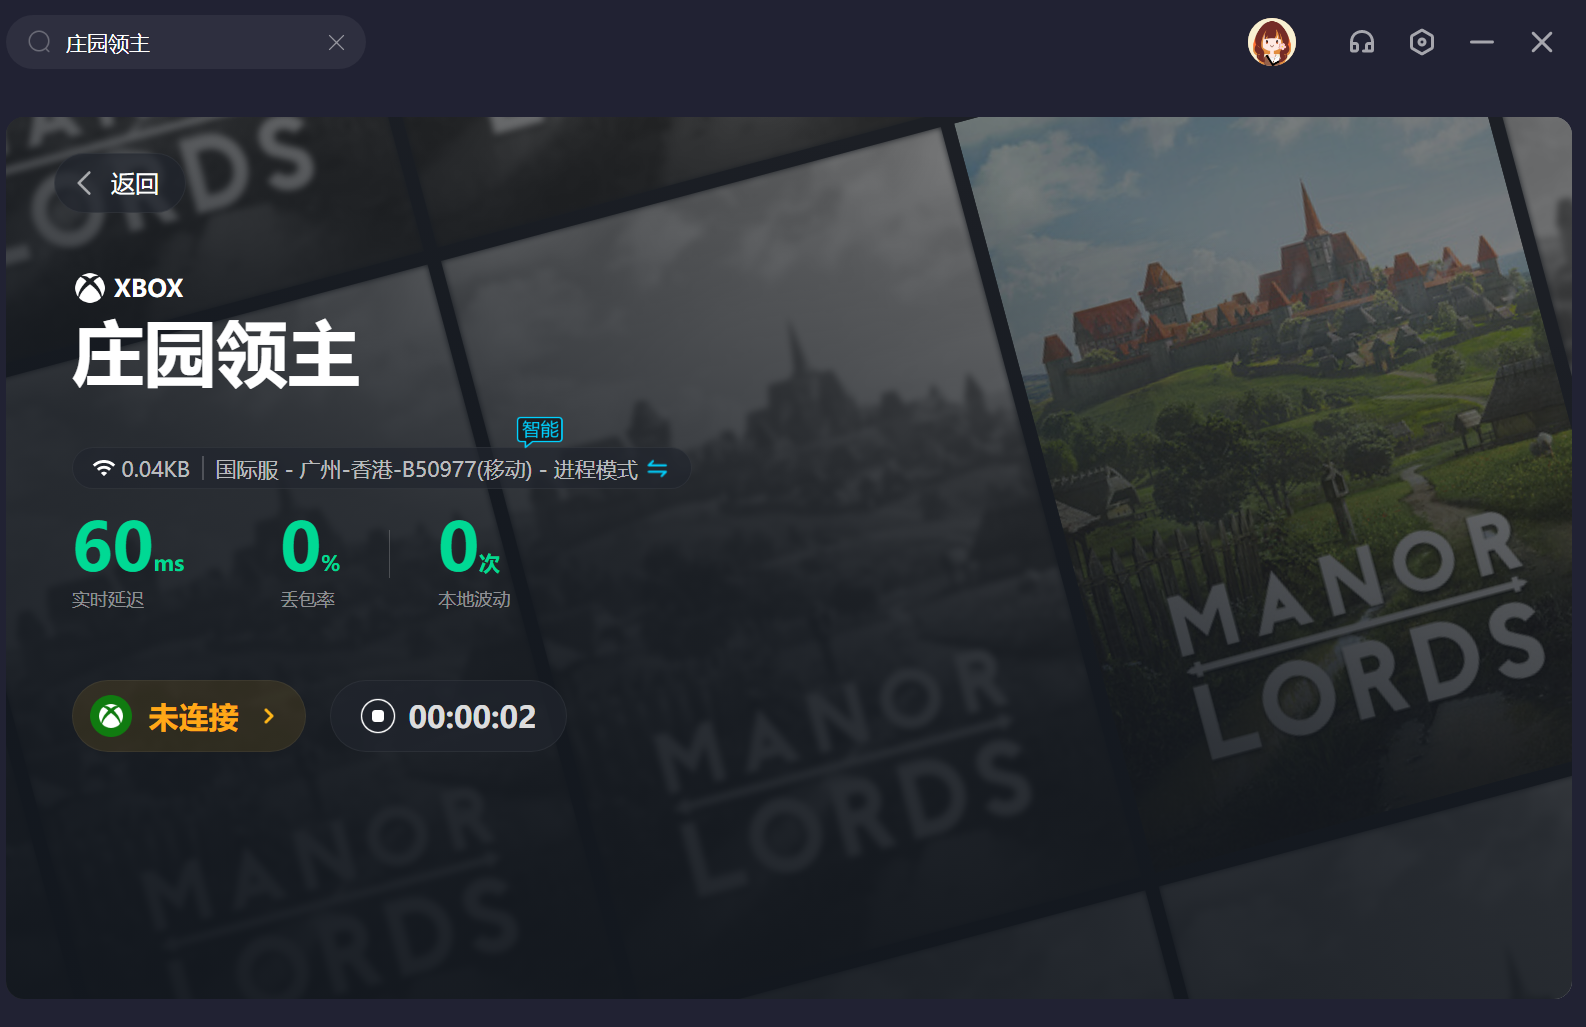The width and height of the screenshot is (1586, 1027).
Task: Go back with the 返回 button
Action: click(x=119, y=183)
